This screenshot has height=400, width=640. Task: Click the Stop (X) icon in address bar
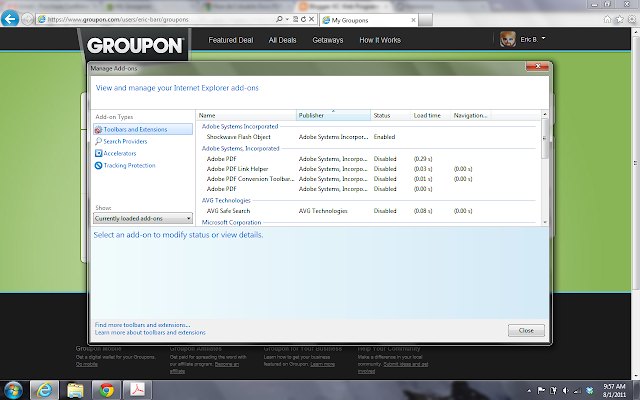click(x=311, y=19)
